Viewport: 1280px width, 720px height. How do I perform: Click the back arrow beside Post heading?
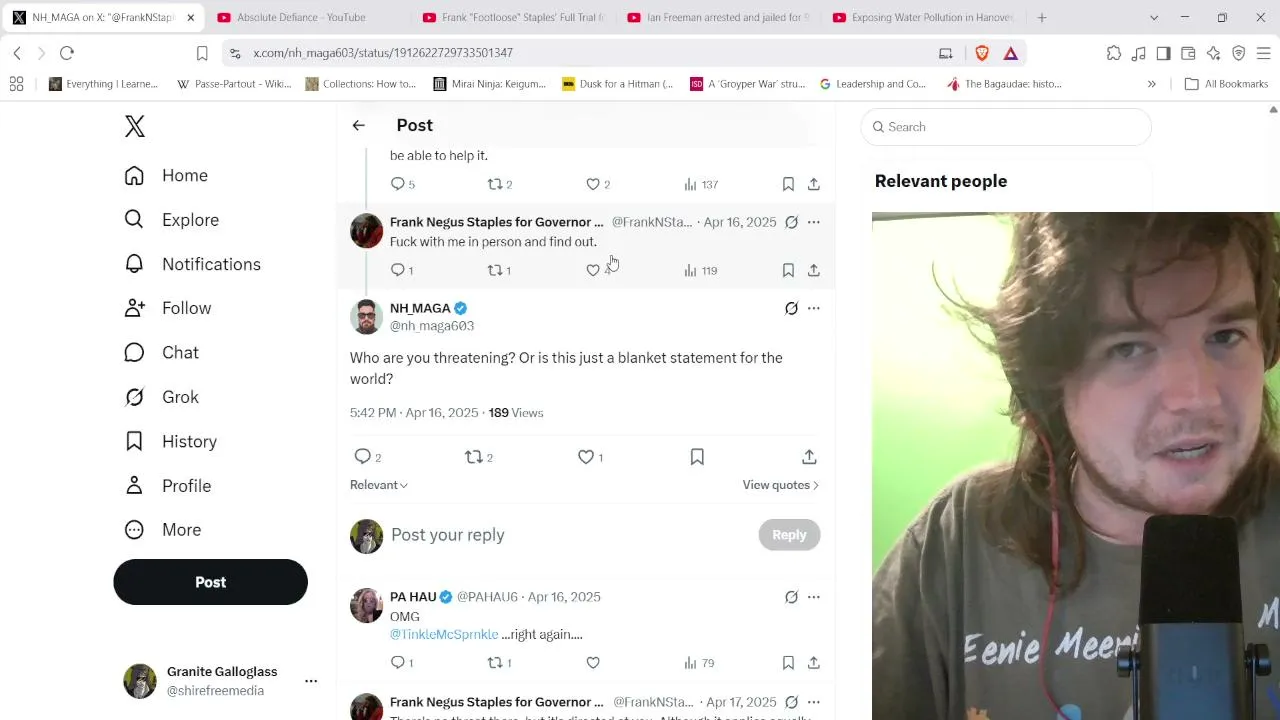[x=359, y=125]
